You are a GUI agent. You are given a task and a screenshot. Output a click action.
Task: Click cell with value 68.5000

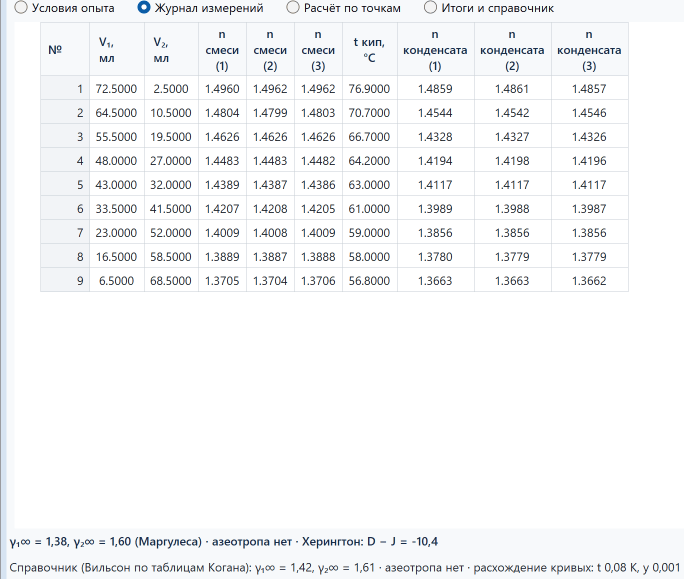tap(171, 281)
